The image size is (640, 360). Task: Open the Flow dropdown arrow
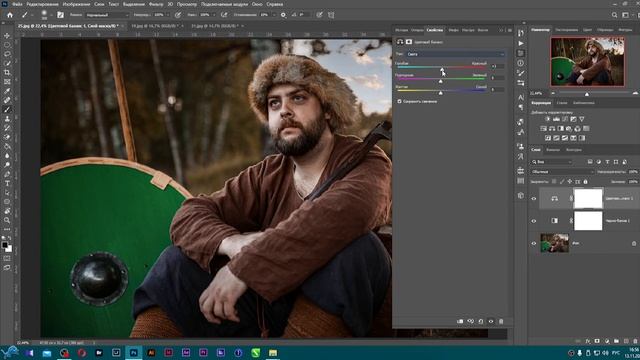(x=214, y=15)
